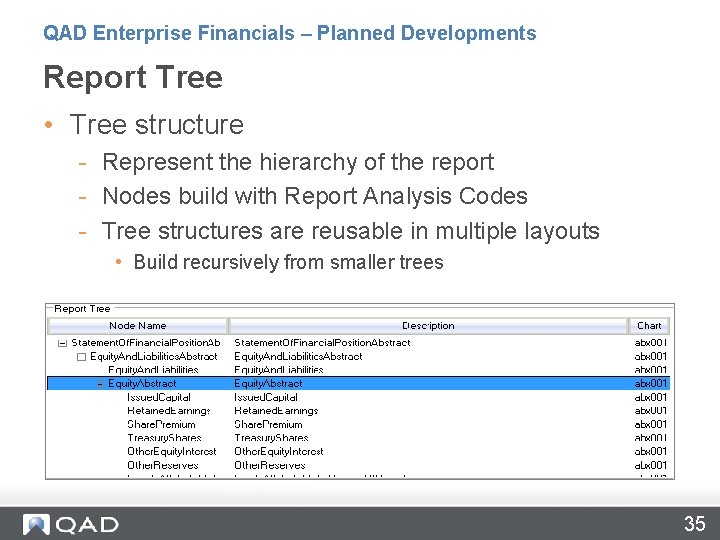Screen dimensions: 720x540
Task: Select the TreasuryShares node name
Action: 164,438
